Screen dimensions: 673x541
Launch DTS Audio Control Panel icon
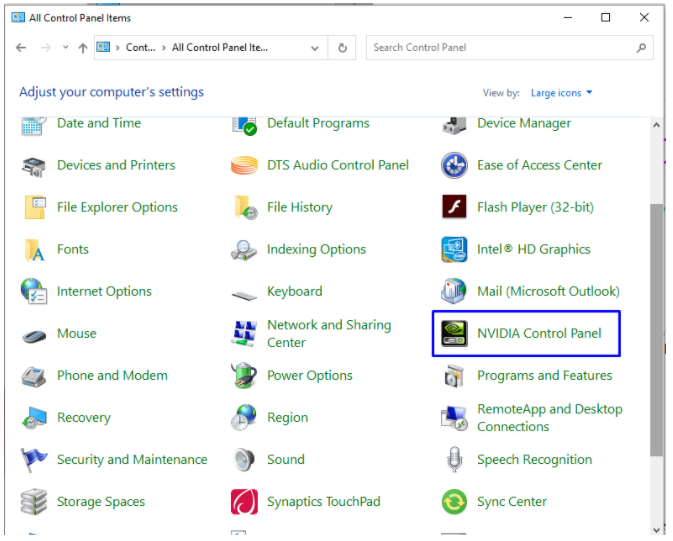pyautogui.click(x=244, y=166)
